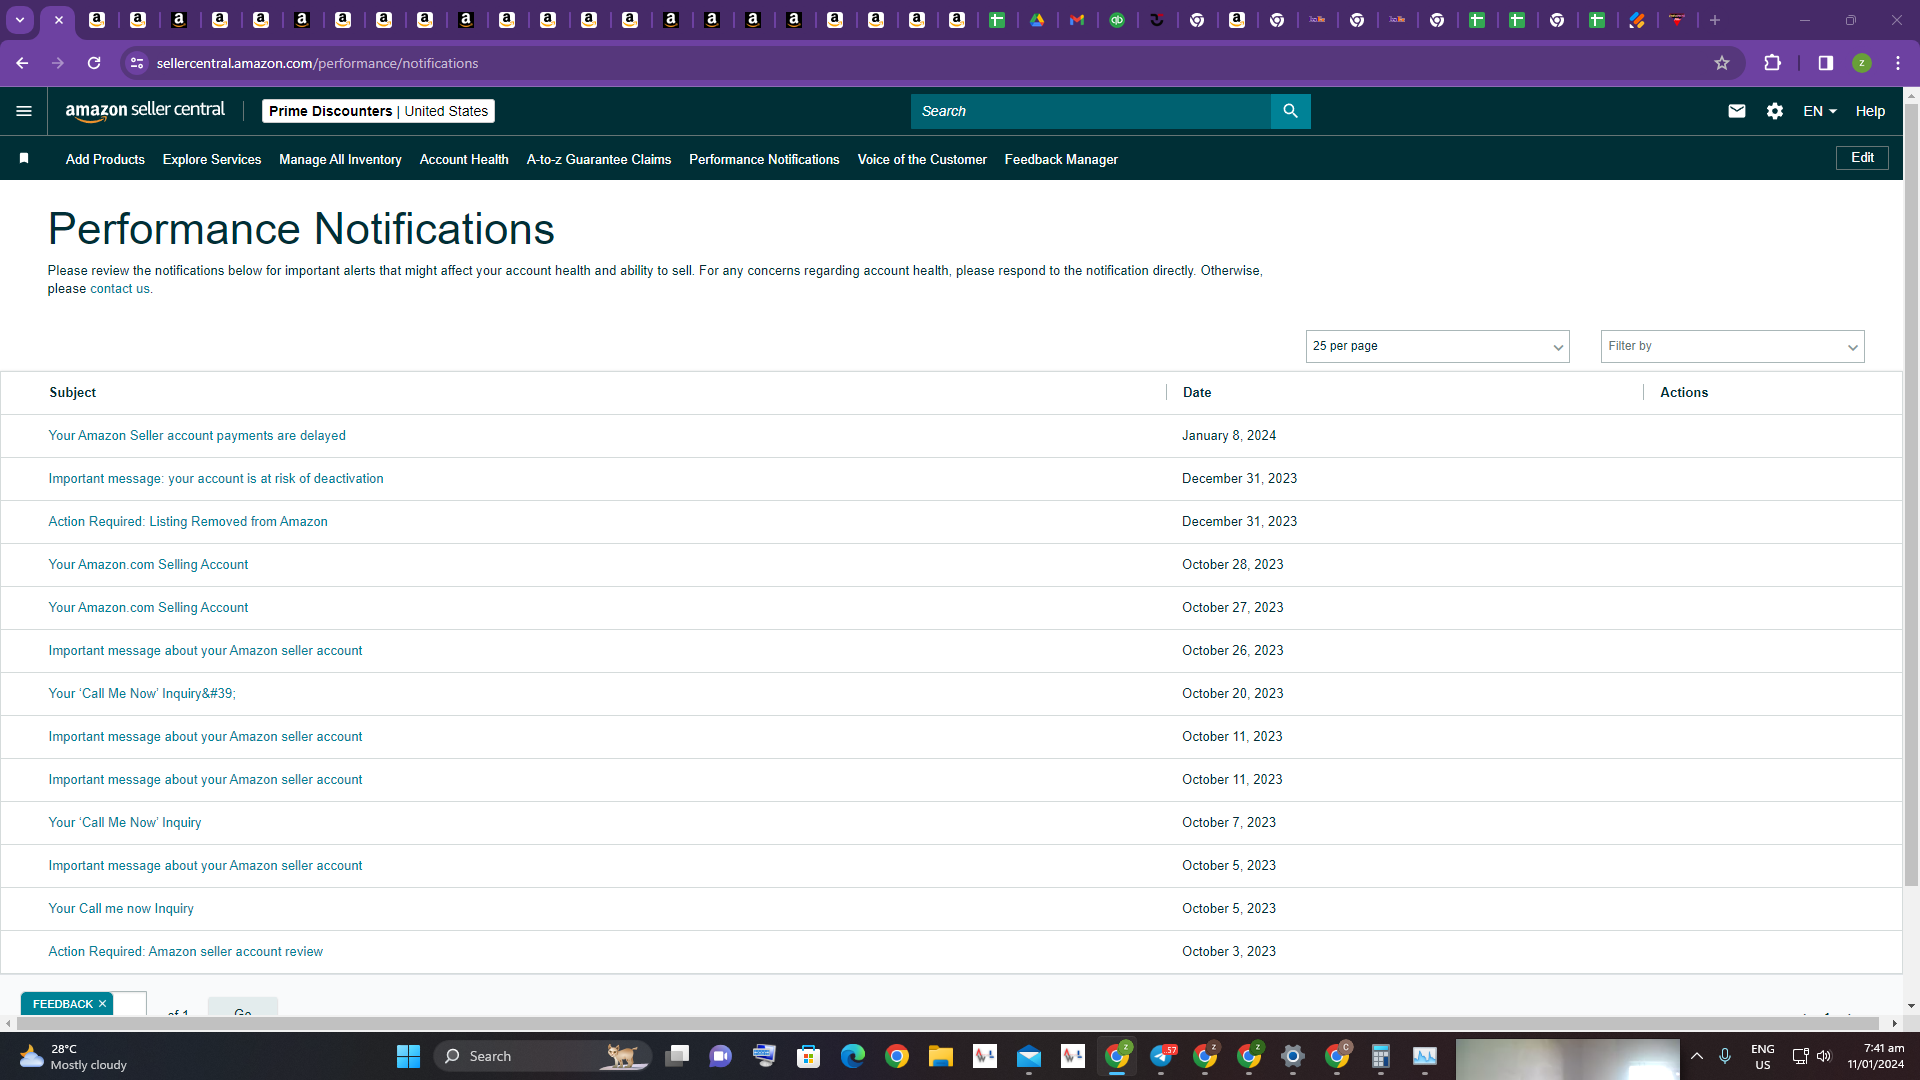The width and height of the screenshot is (1920, 1080).
Task: Open the Chrome three-dot menu
Action: (x=1898, y=63)
